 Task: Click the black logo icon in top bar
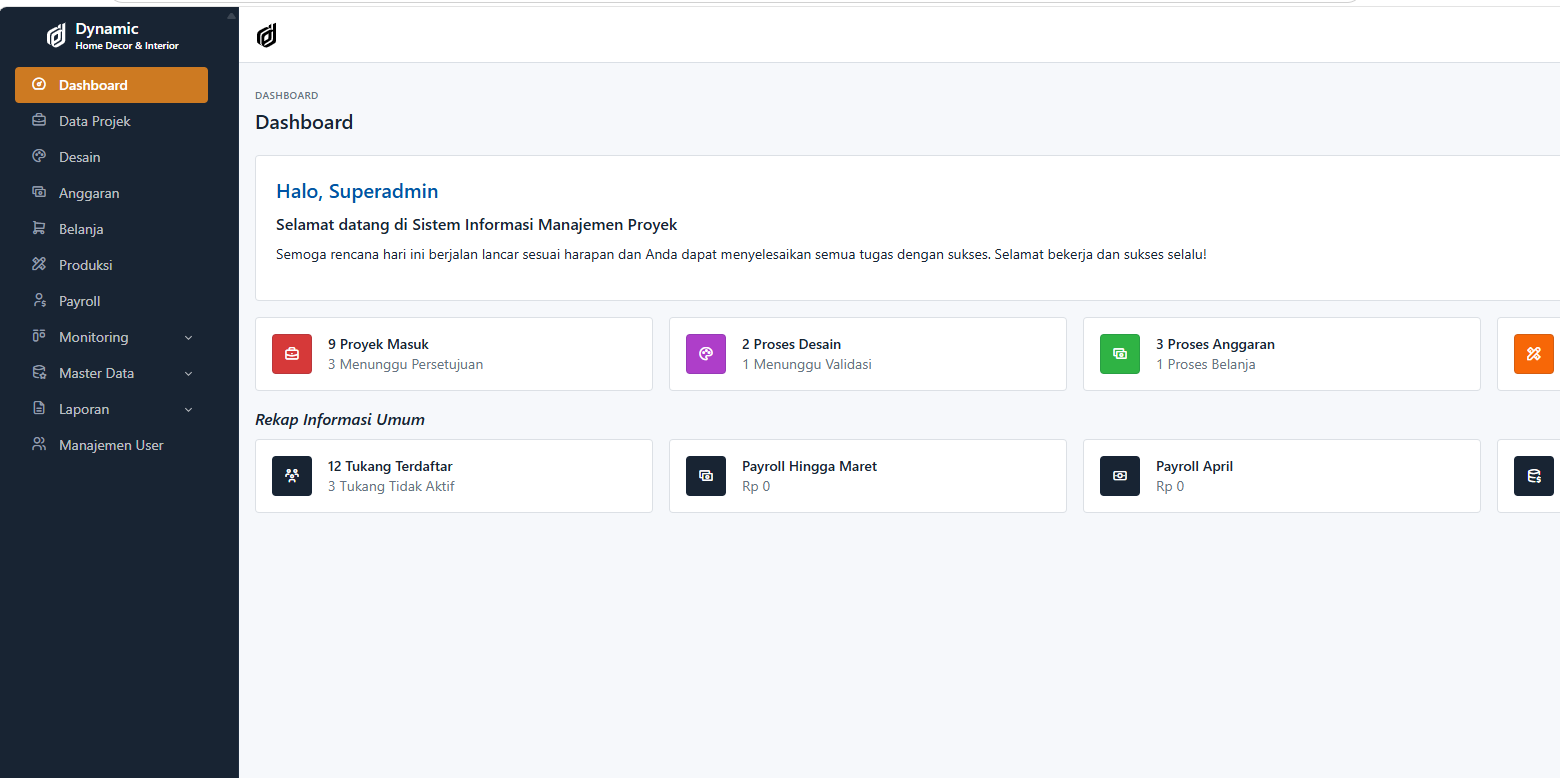pos(267,37)
